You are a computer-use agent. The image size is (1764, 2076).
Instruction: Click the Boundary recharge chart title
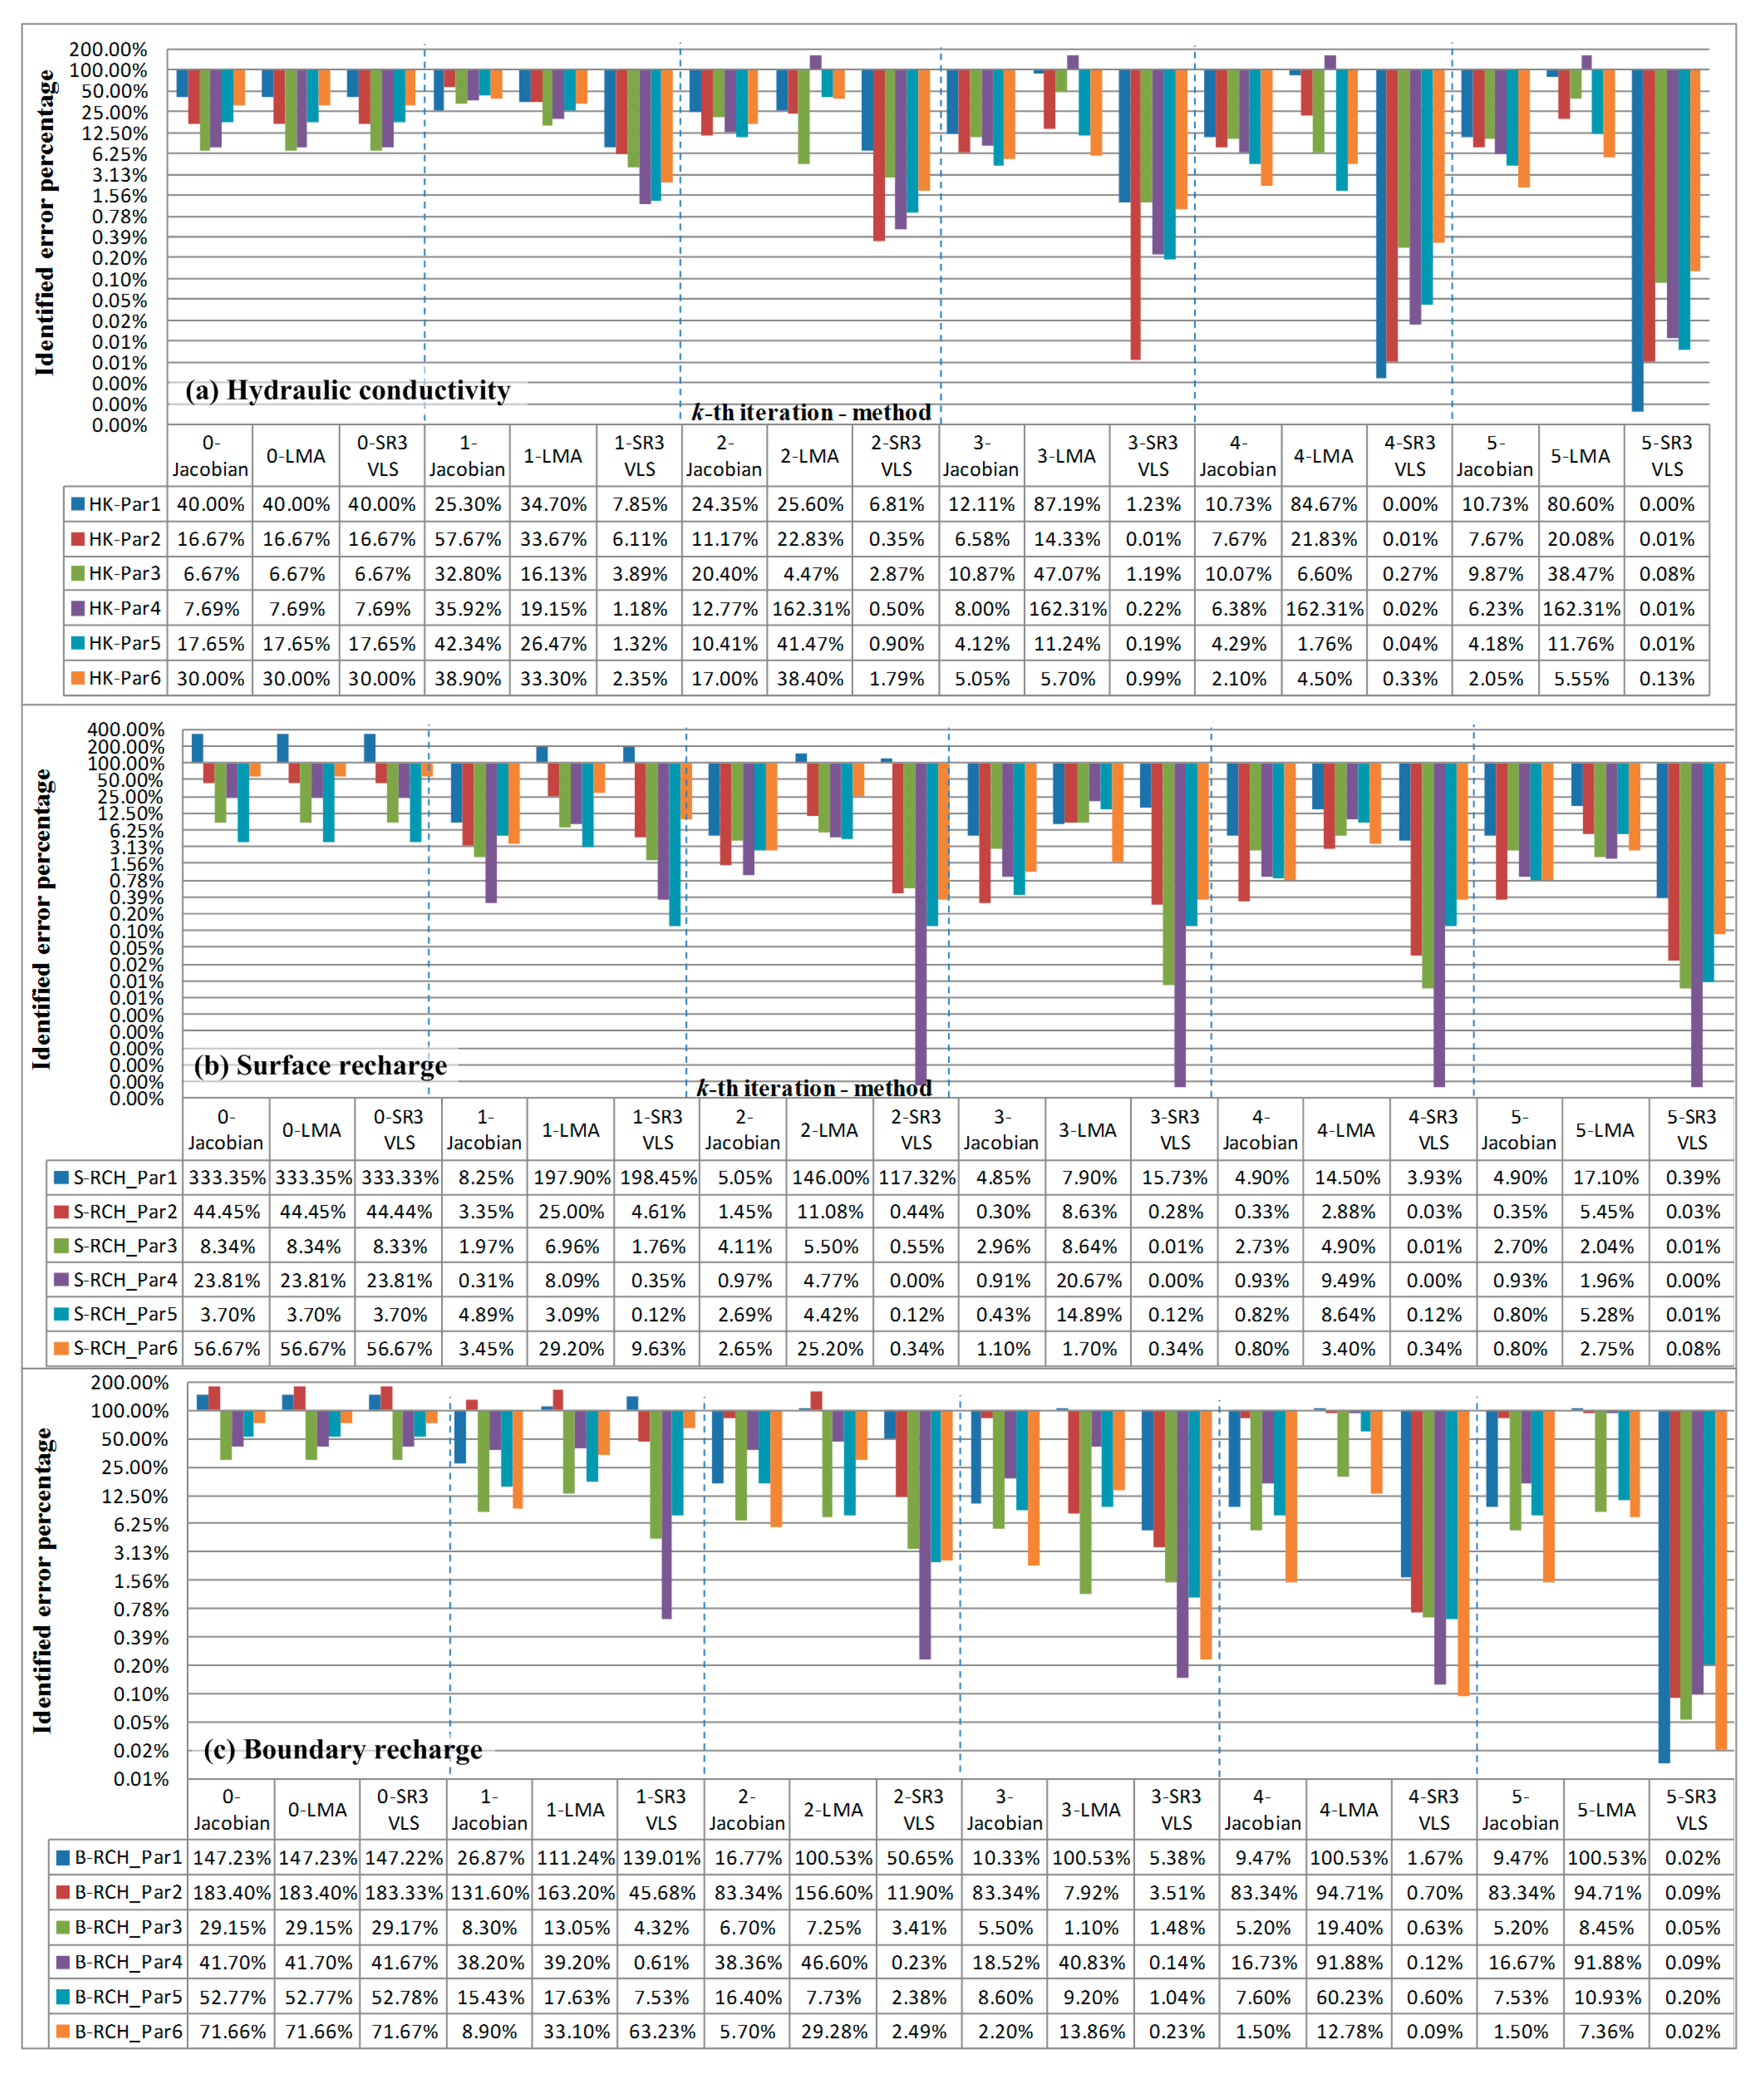(x=343, y=1749)
